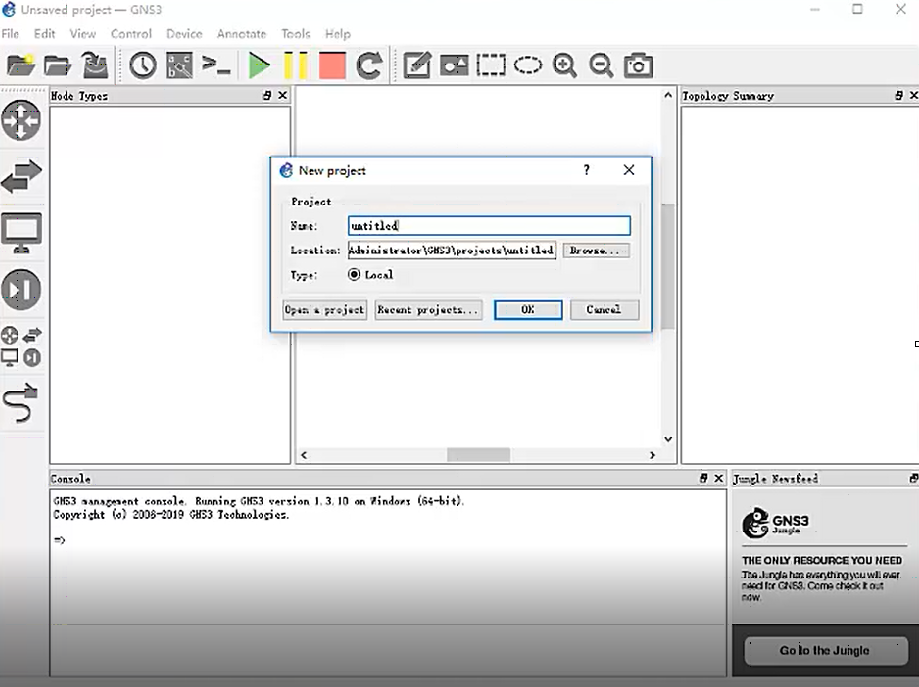Click the project Location path field
Image resolution: width=919 pixels, height=687 pixels.
(x=452, y=250)
